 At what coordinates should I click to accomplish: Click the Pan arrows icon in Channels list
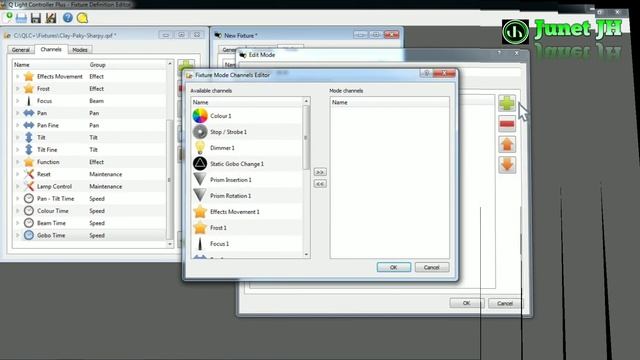tap(29, 113)
